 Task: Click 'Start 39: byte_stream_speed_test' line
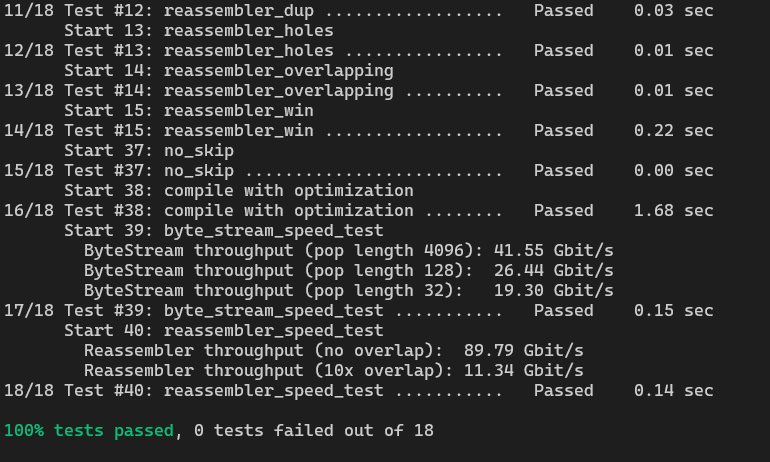224,231
